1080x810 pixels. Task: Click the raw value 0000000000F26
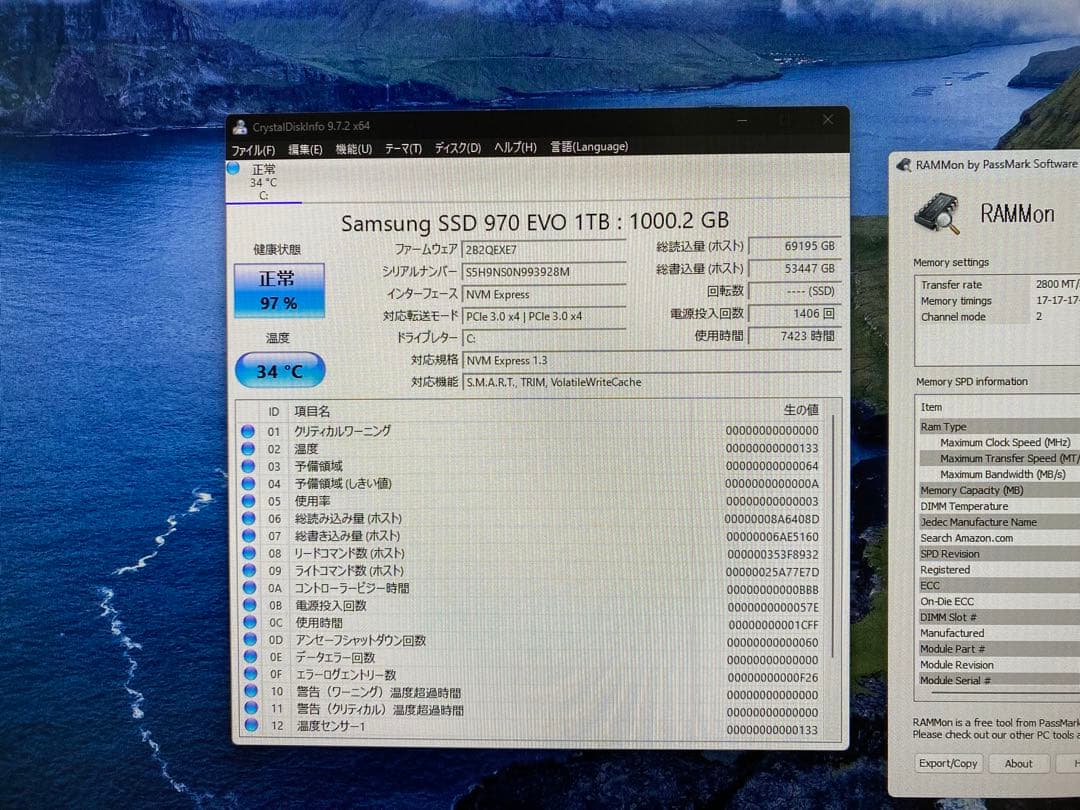coord(773,678)
